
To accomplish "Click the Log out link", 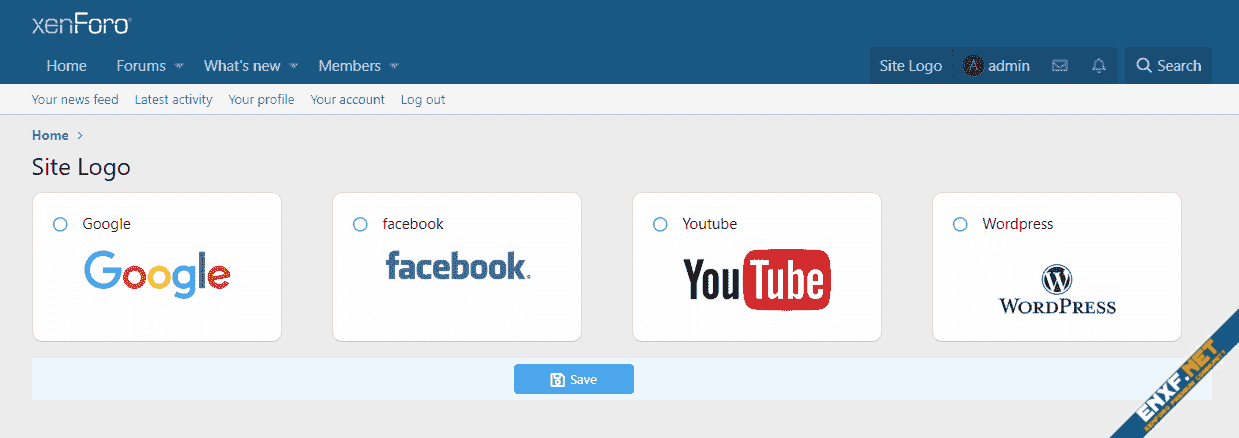I will point(423,99).
